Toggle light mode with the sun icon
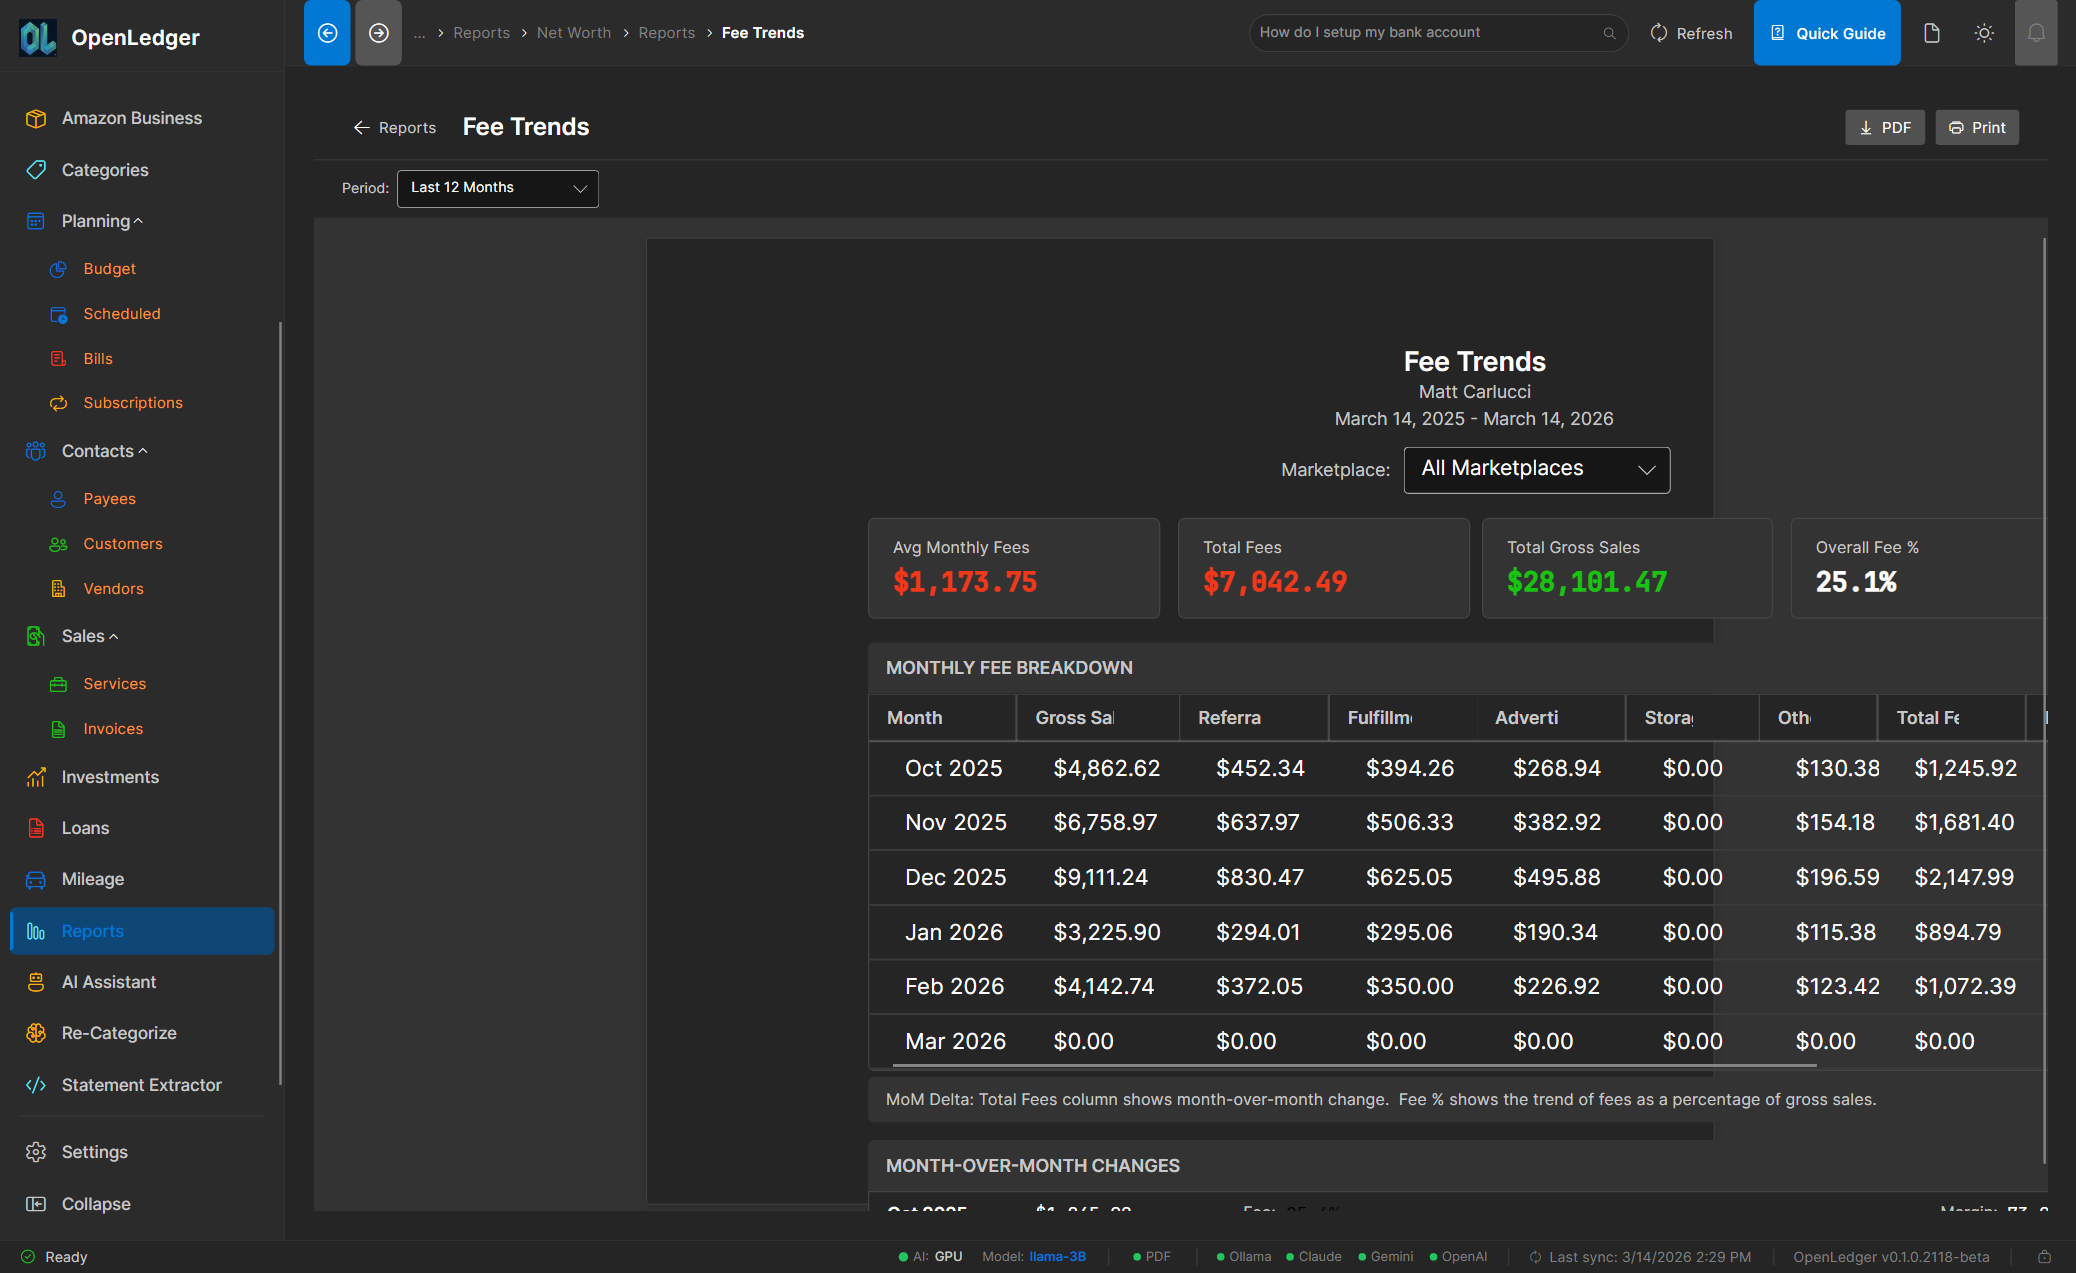The width and height of the screenshot is (2076, 1273). [x=1984, y=32]
